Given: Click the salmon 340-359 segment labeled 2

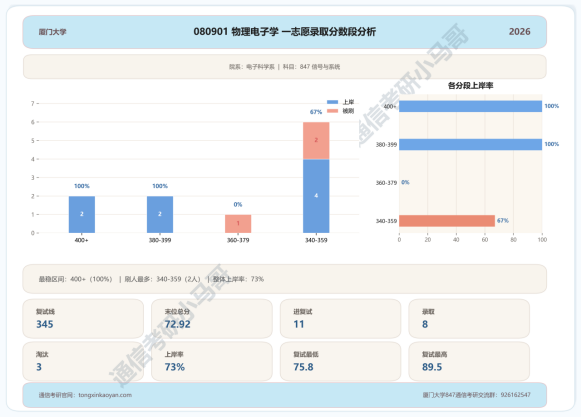Looking at the screenshot, I should (316, 141).
